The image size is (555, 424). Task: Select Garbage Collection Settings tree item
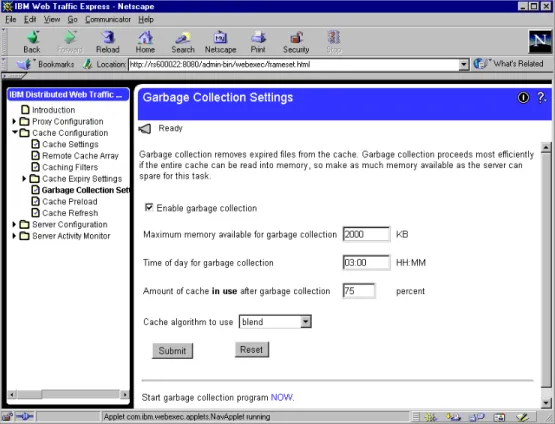(86, 190)
